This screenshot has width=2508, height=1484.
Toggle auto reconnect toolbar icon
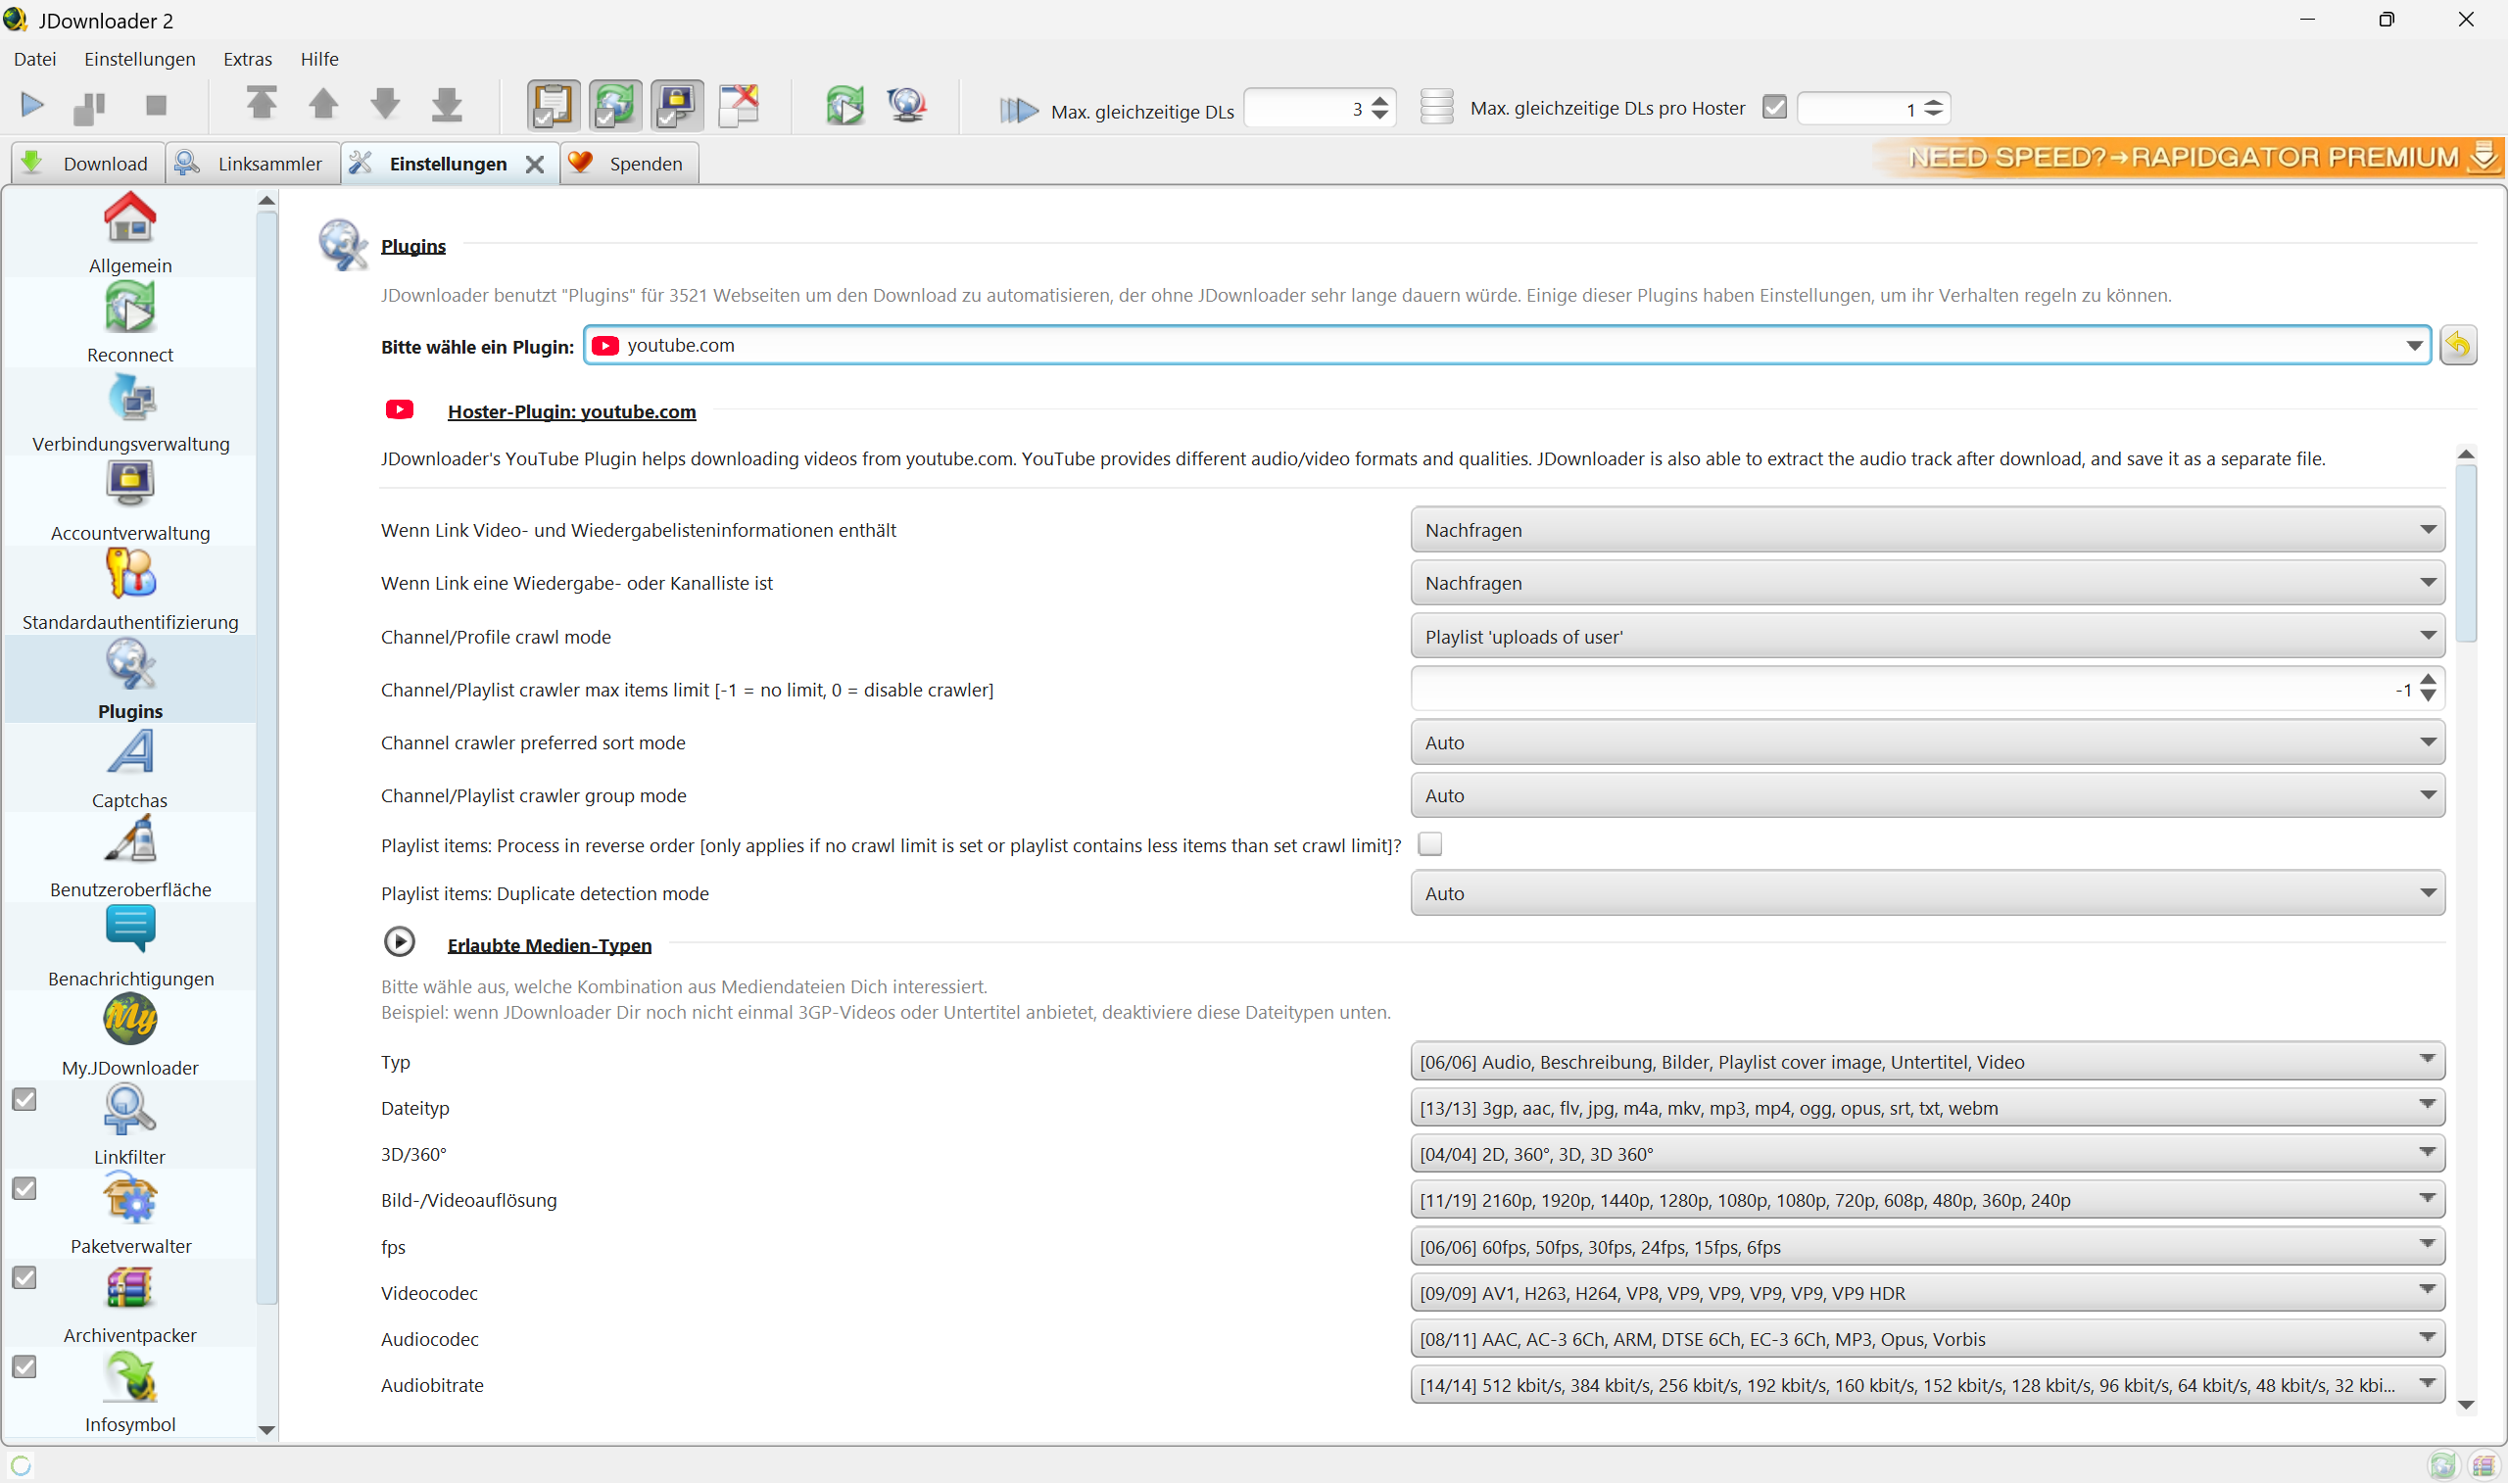[x=615, y=106]
